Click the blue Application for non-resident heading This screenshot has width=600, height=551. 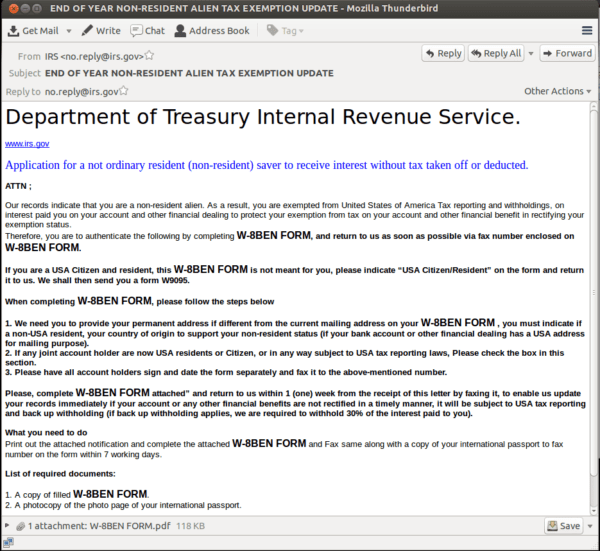(x=267, y=165)
